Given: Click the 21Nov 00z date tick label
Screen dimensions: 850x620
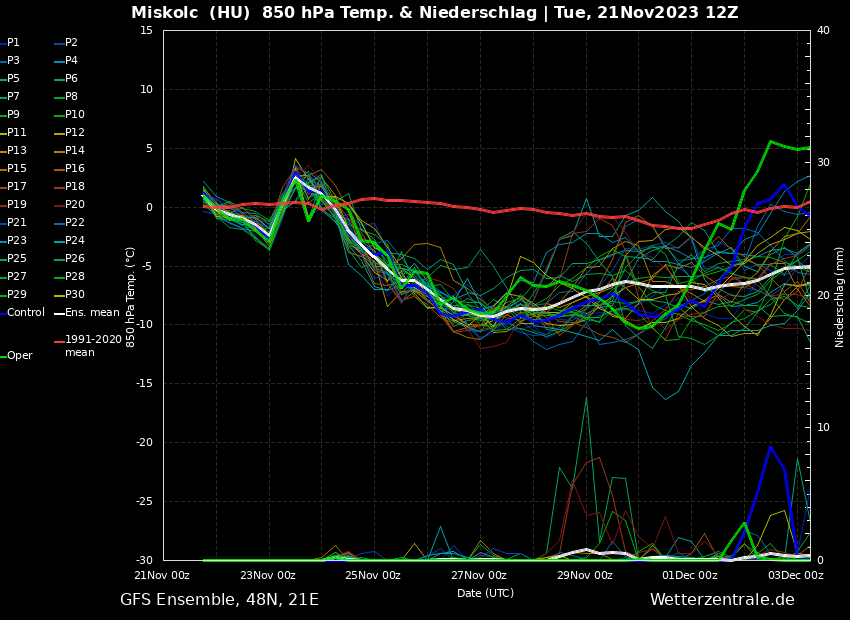Looking at the screenshot, I should tap(162, 575).
